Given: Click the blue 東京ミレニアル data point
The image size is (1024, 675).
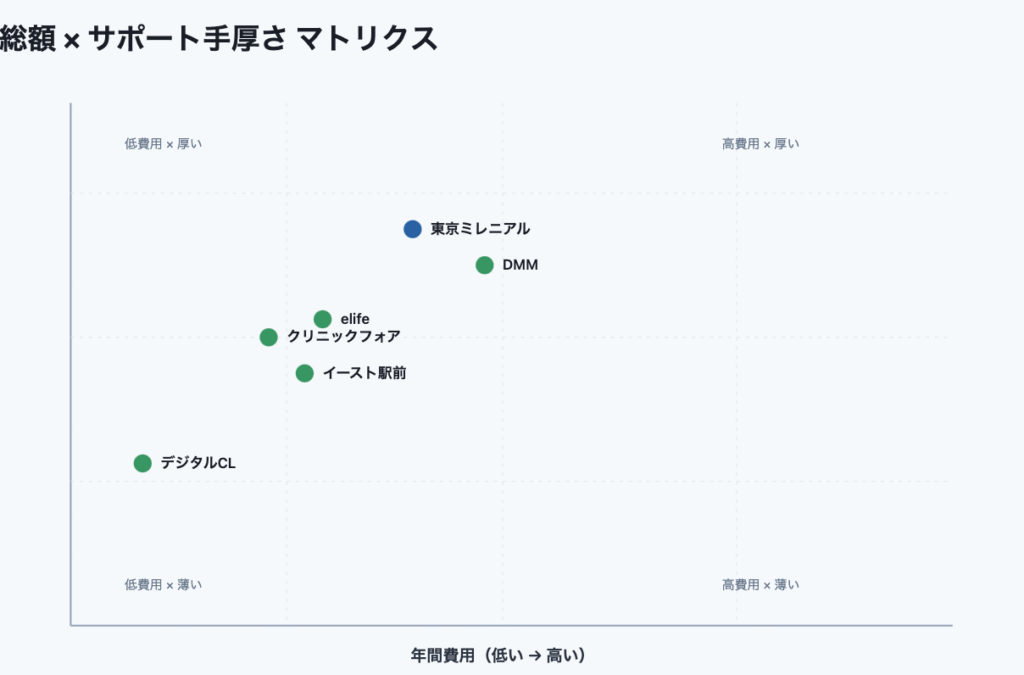Looking at the screenshot, I should [x=412, y=229].
